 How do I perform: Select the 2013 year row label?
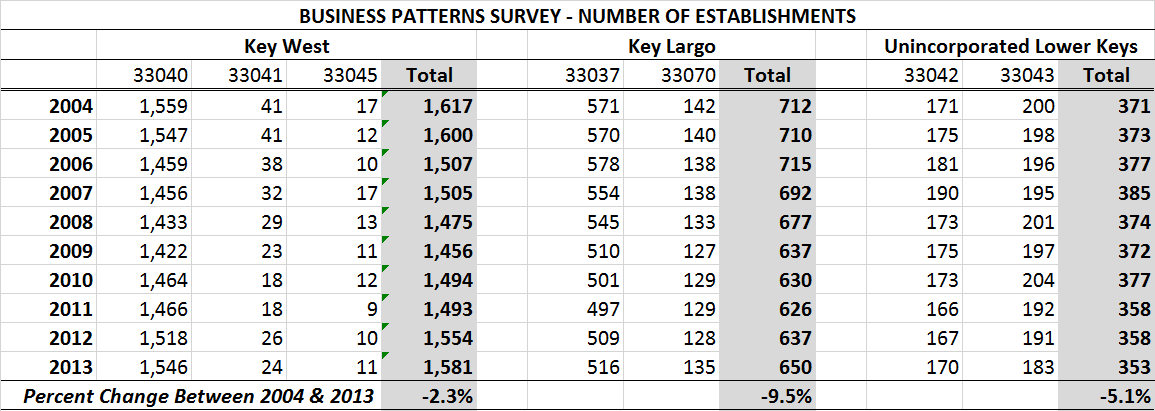tap(70, 366)
